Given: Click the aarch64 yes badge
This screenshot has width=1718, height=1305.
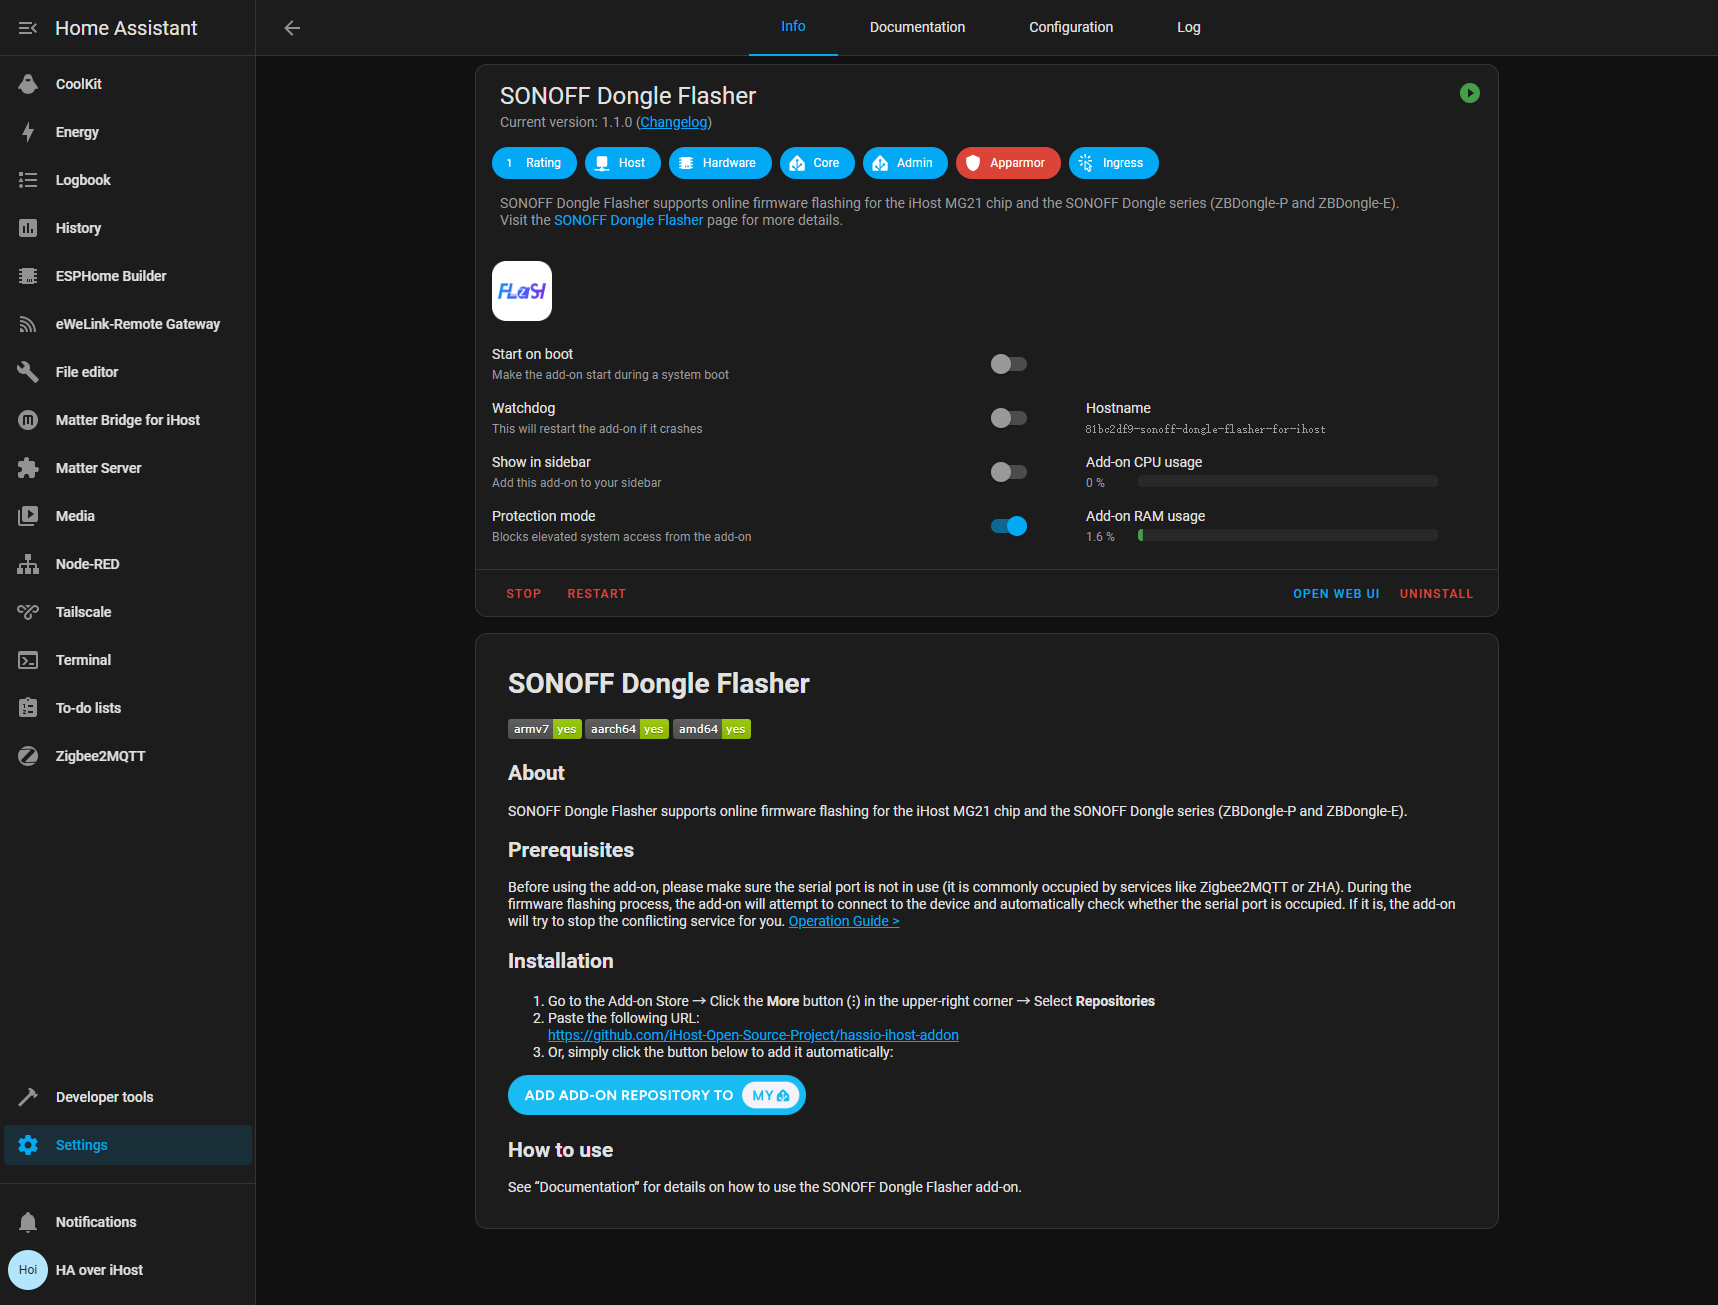Looking at the screenshot, I should coord(627,729).
